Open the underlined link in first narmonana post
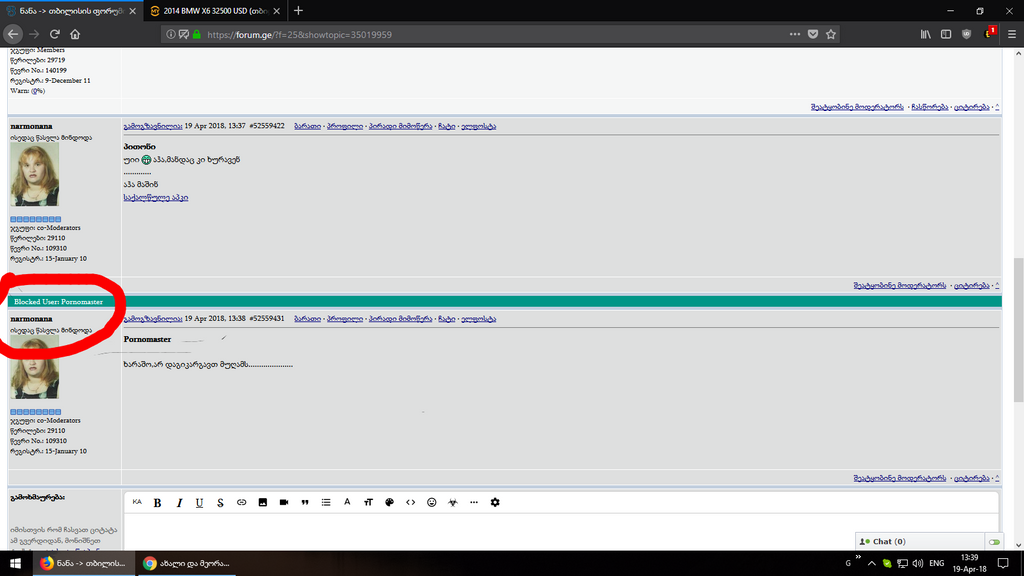1024x576 pixels. tap(155, 197)
